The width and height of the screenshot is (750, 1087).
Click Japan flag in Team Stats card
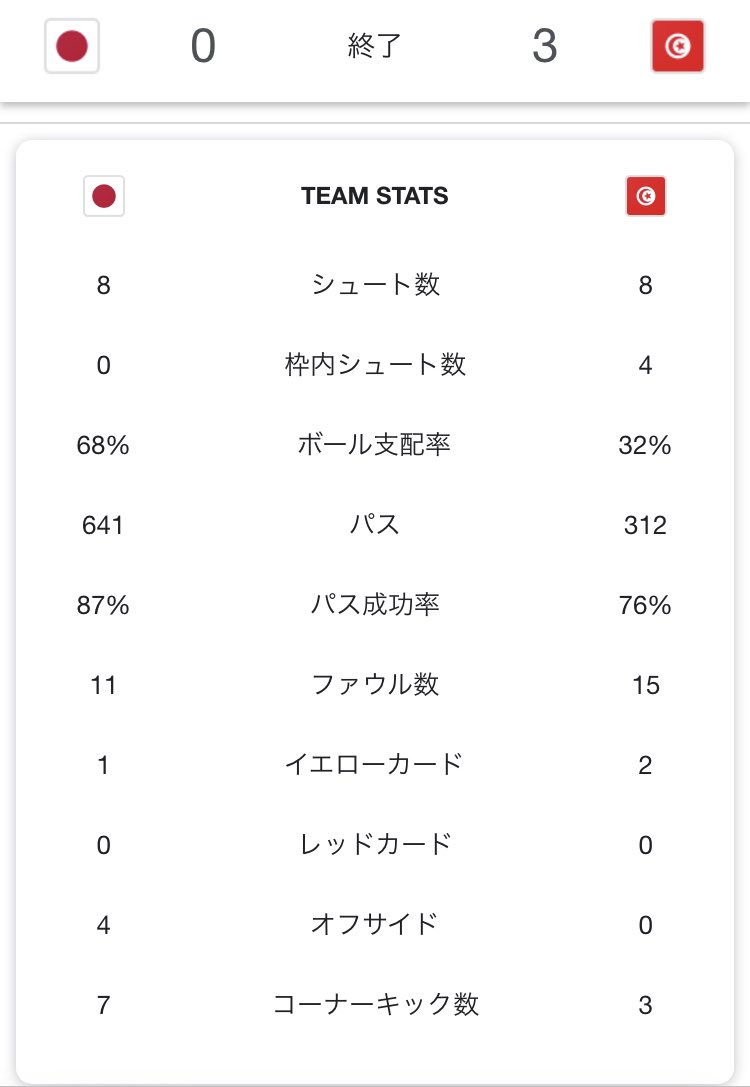[104, 196]
